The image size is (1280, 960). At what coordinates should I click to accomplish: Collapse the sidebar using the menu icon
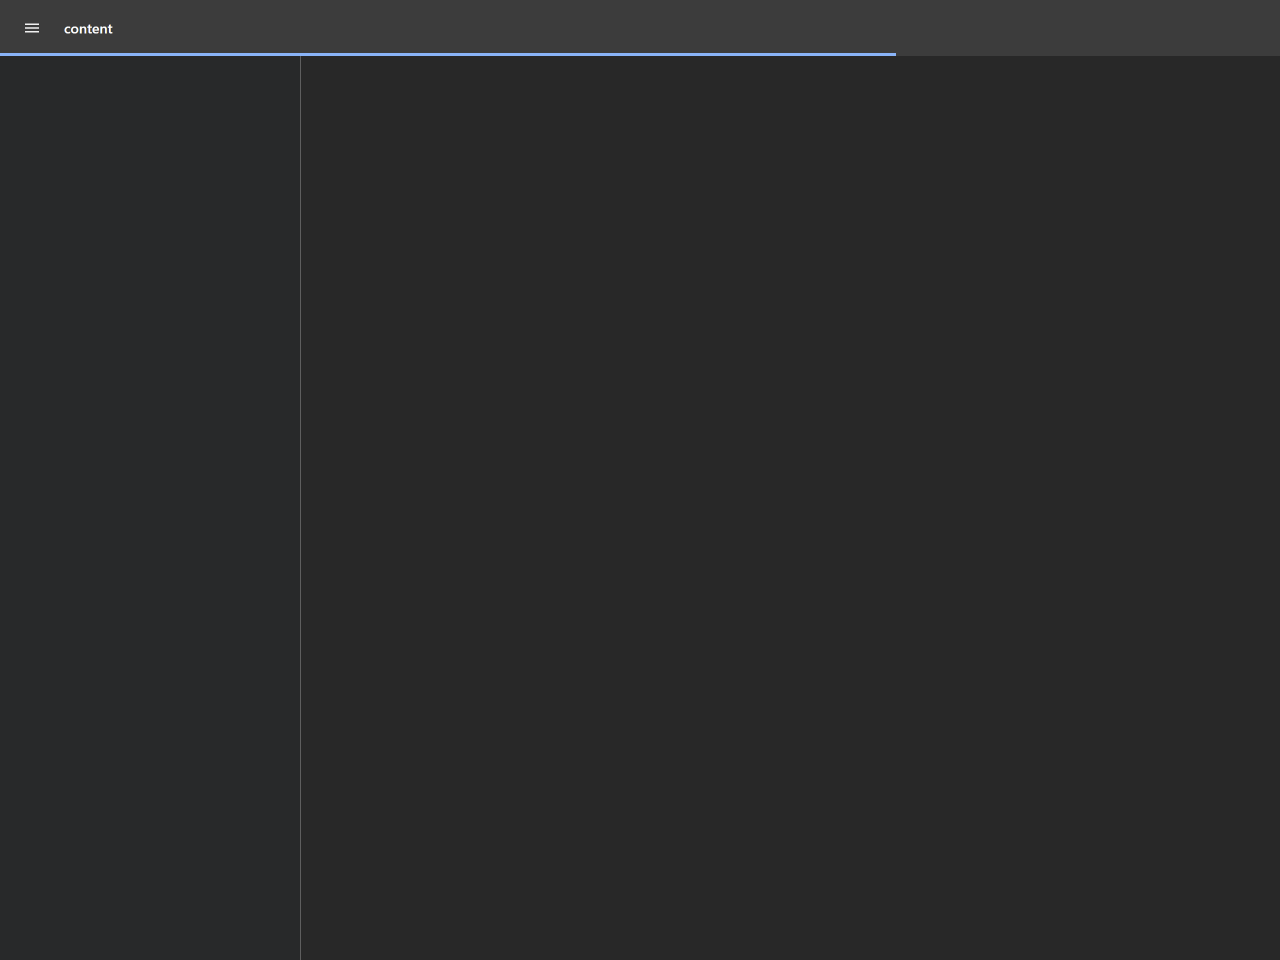coord(32,28)
